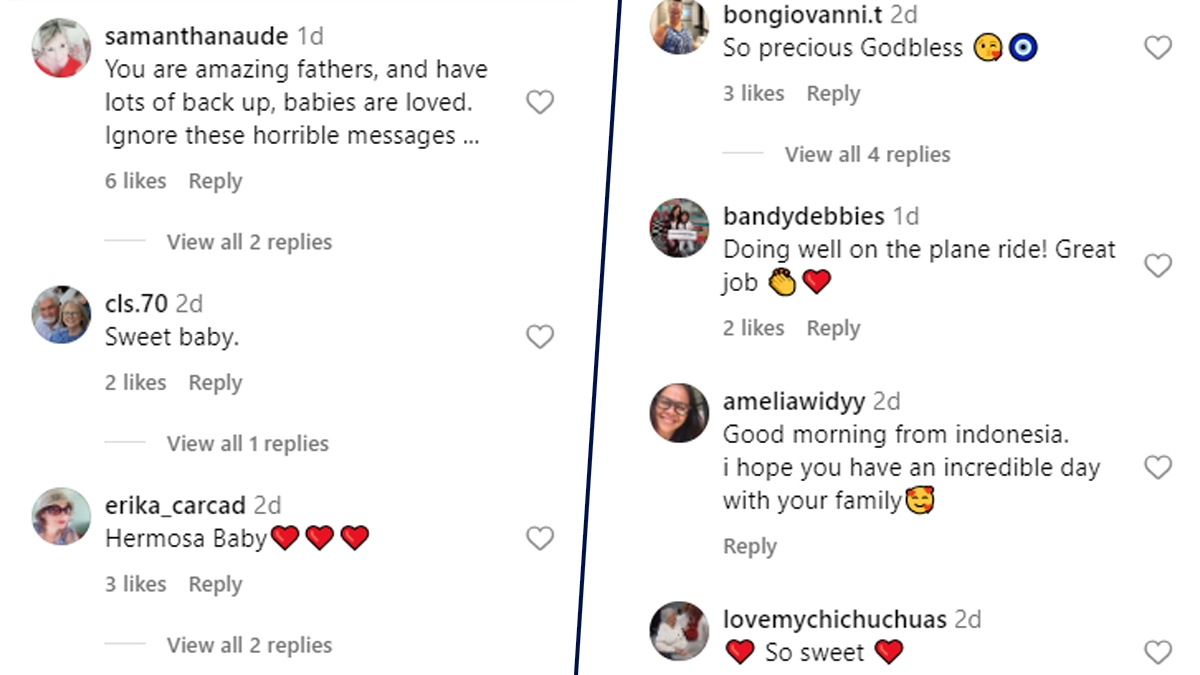Expand the 1 reply under cls.70
This screenshot has width=1200, height=675.
[x=247, y=444]
